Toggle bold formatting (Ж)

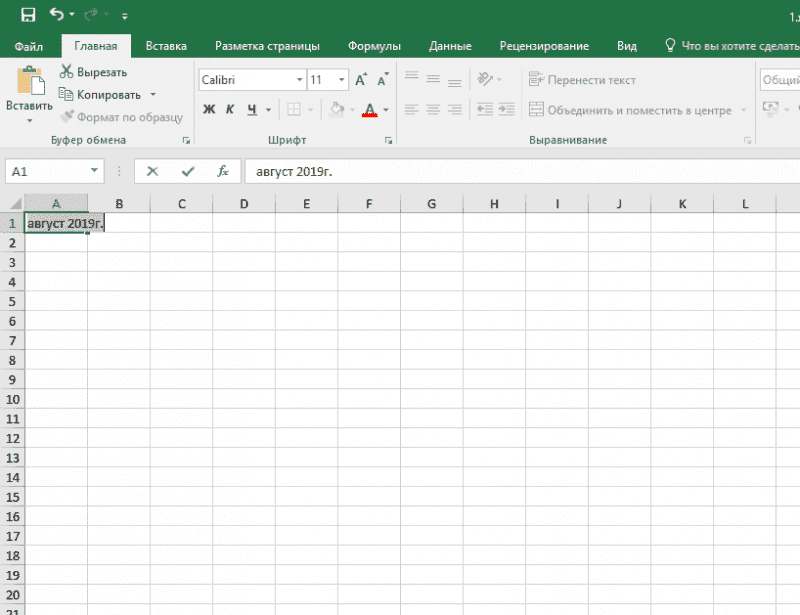pyautogui.click(x=209, y=110)
